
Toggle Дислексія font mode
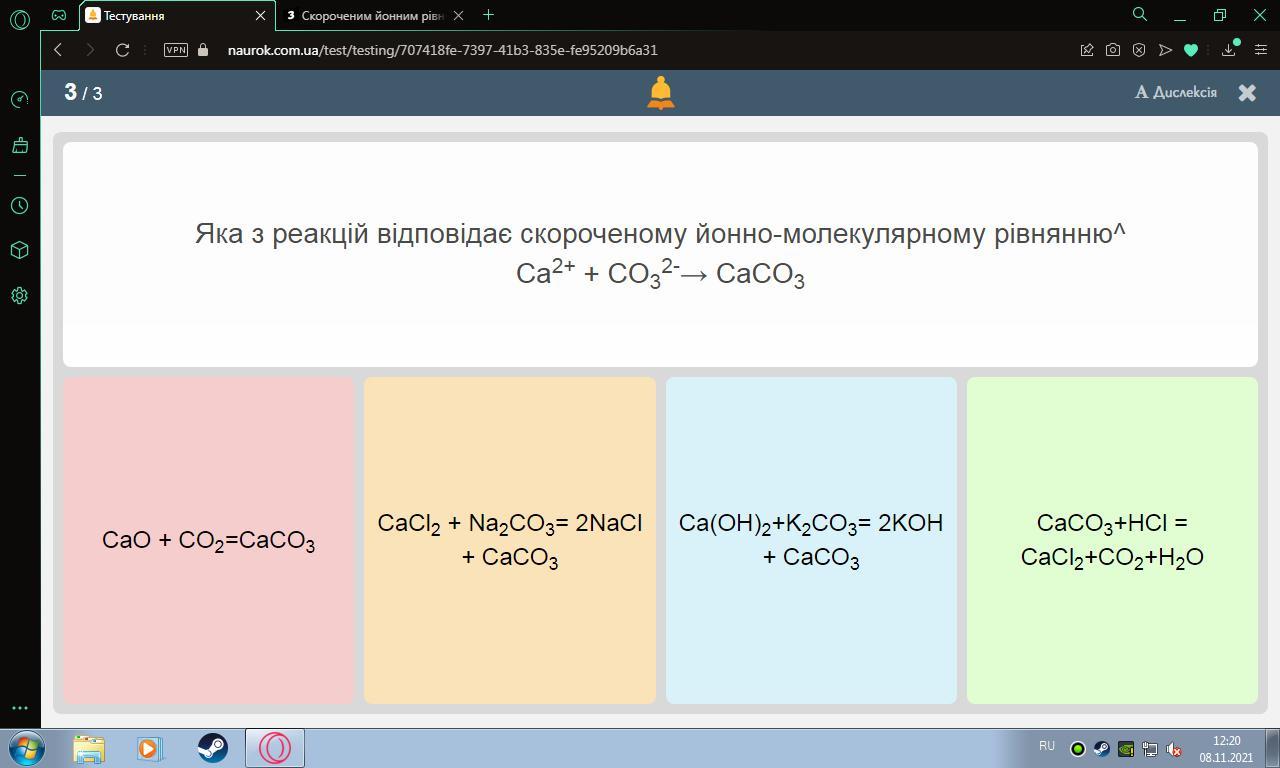coord(1176,92)
